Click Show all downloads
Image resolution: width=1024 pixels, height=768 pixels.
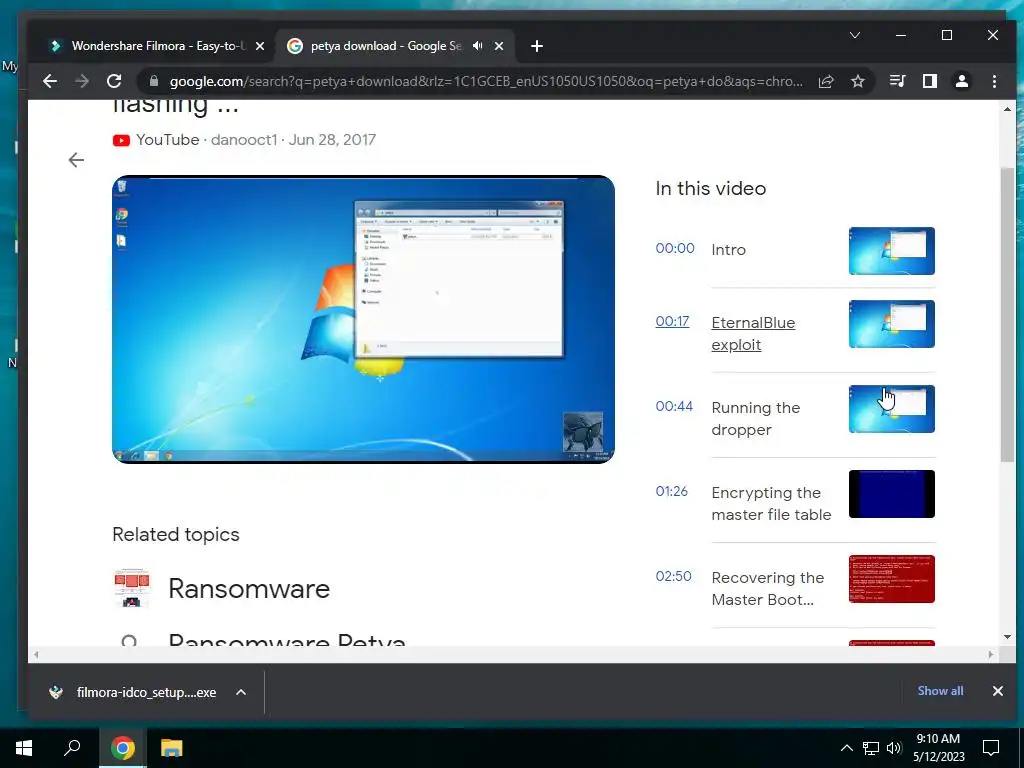pos(940,691)
